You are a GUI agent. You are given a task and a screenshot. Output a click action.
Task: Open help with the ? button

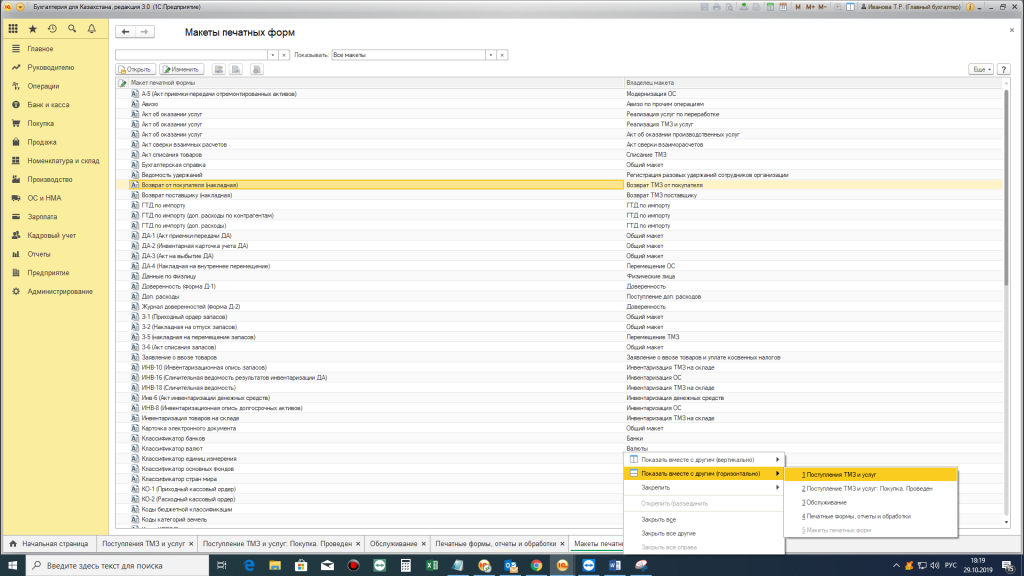click(x=1004, y=69)
